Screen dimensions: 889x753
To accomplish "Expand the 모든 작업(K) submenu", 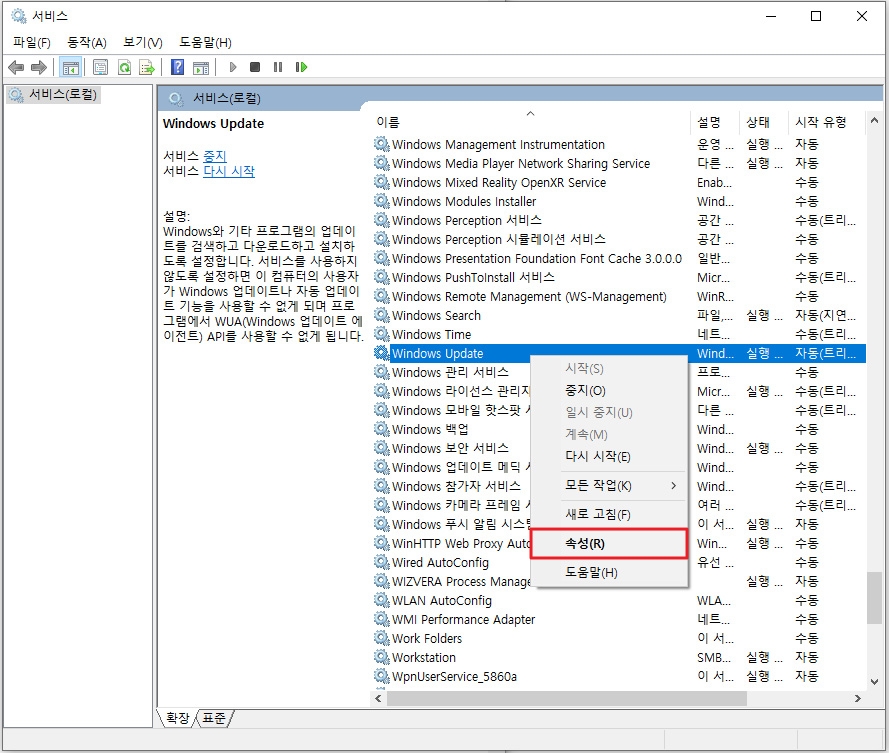I will 609,485.
